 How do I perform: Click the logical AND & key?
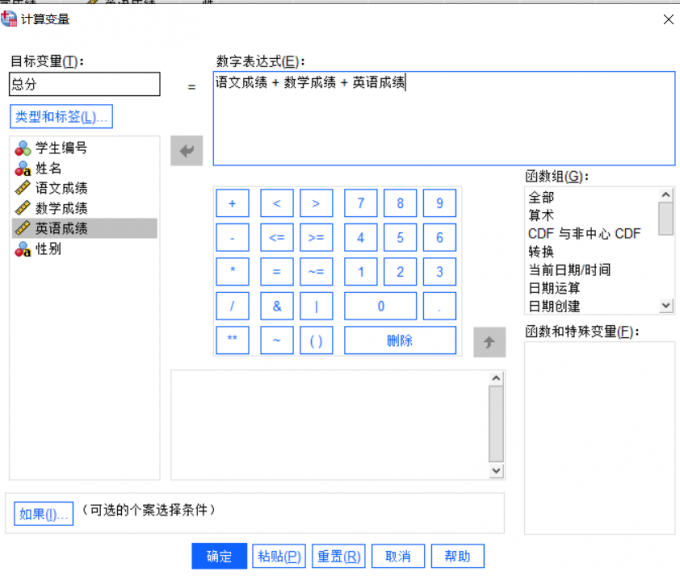tap(277, 306)
